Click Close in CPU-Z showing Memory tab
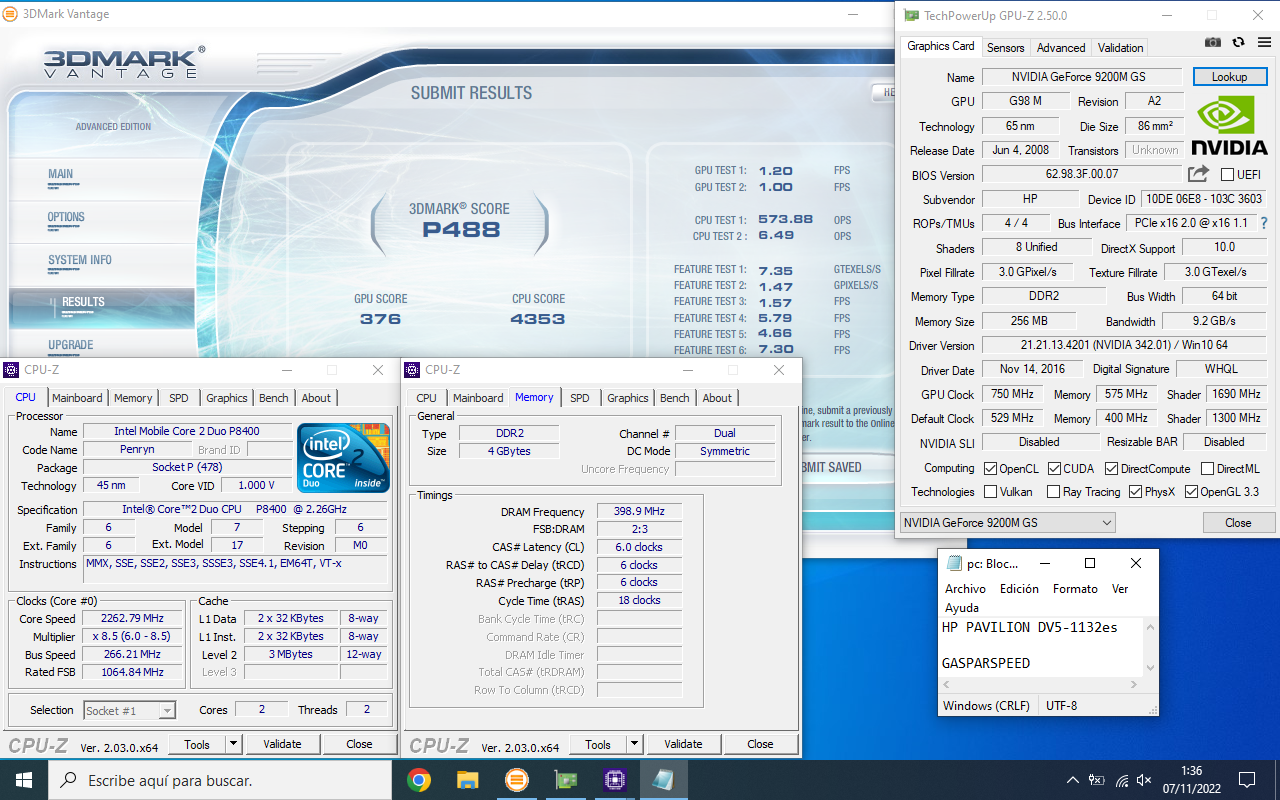Viewport: 1280px width, 800px height. [x=760, y=744]
